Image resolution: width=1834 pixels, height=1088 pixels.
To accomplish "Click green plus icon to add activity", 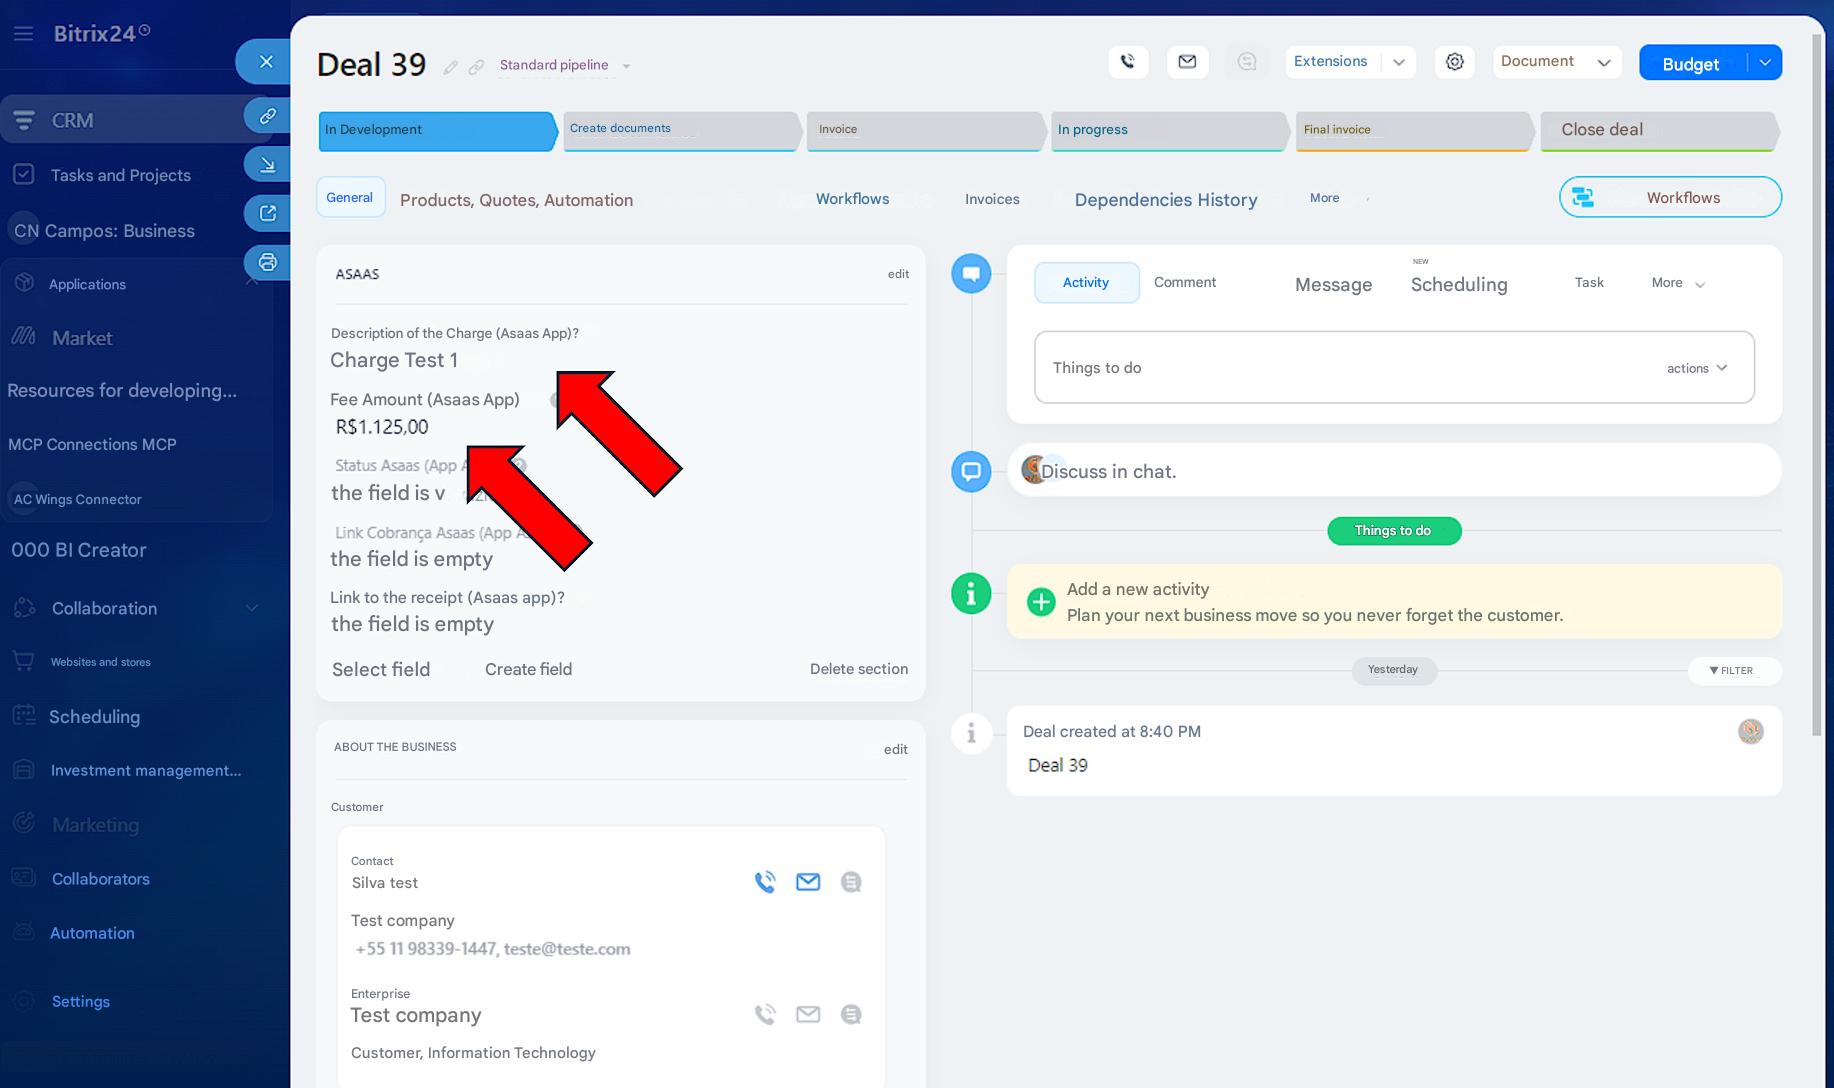I will pyautogui.click(x=1041, y=602).
